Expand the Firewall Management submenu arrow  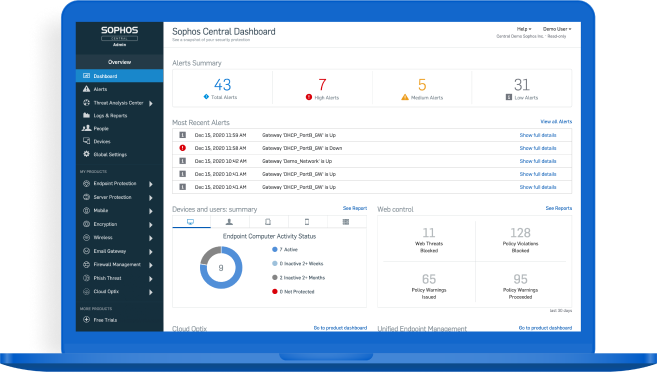click(x=151, y=265)
